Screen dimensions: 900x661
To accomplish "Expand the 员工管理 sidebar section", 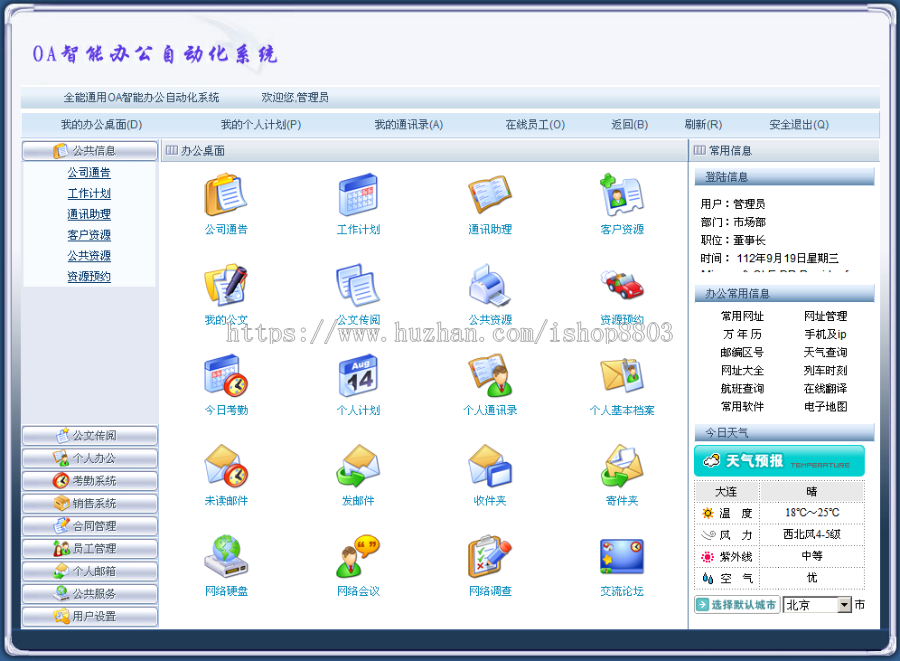I will (90, 549).
